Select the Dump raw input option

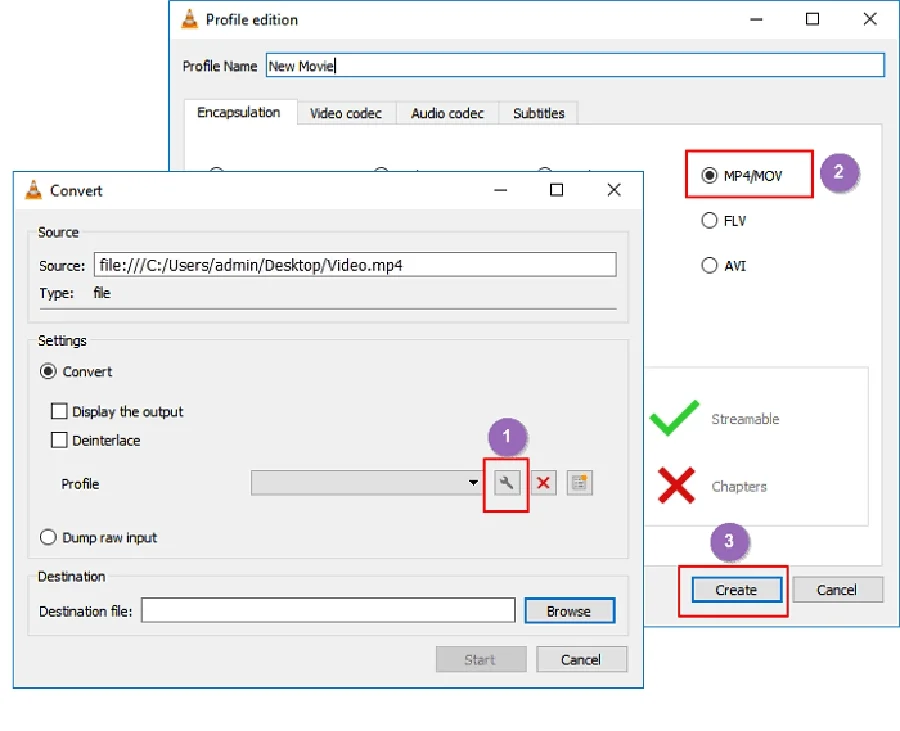click(x=48, y=538)
